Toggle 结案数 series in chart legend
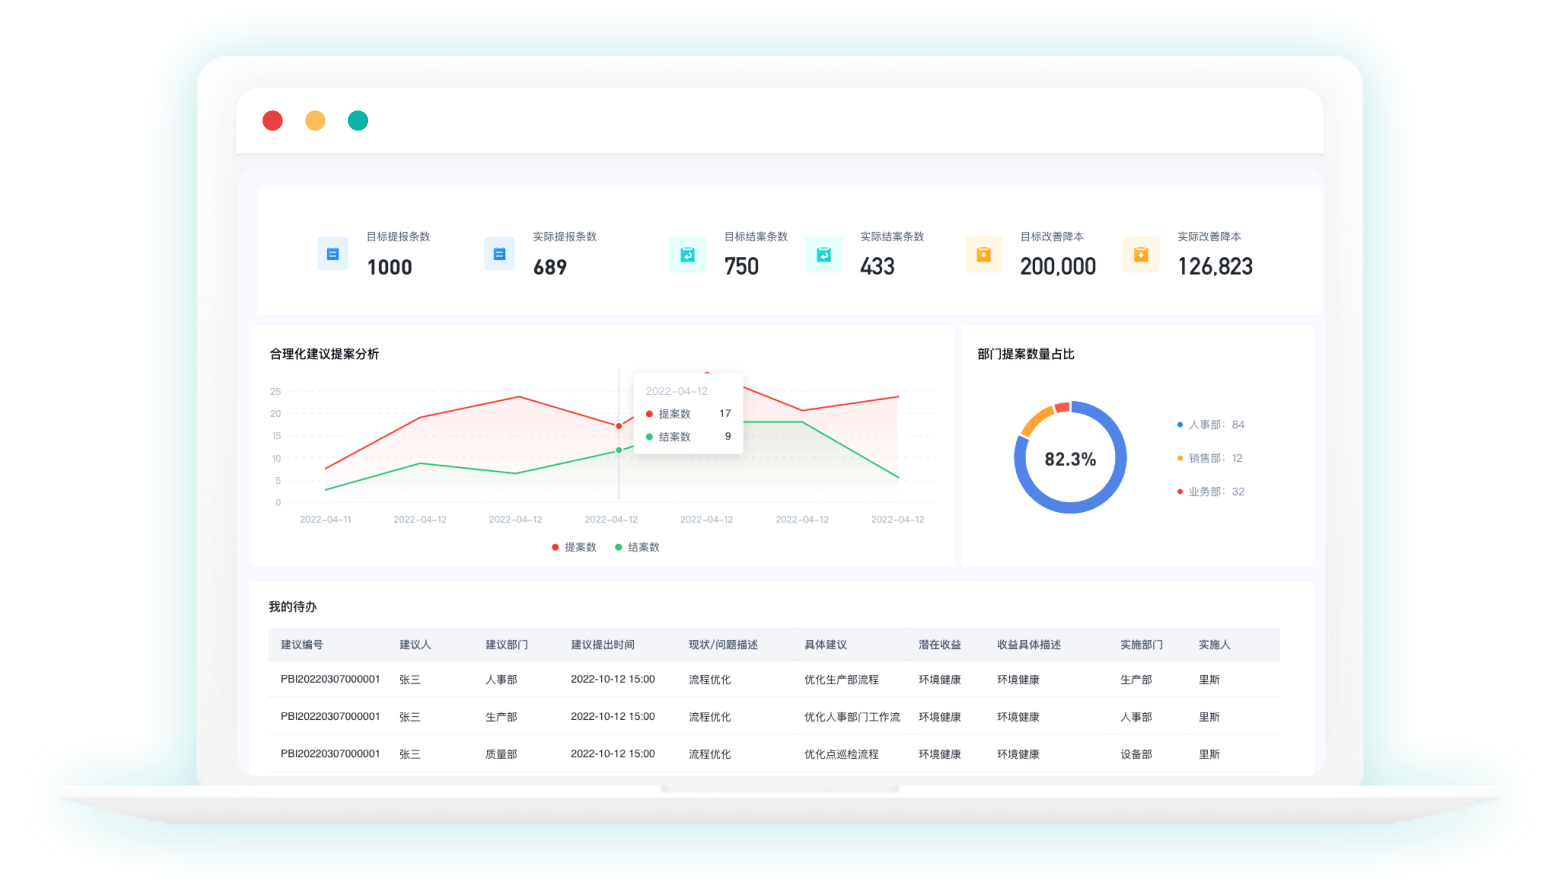The image size is (1560, 888). click(x=637, y=547)
